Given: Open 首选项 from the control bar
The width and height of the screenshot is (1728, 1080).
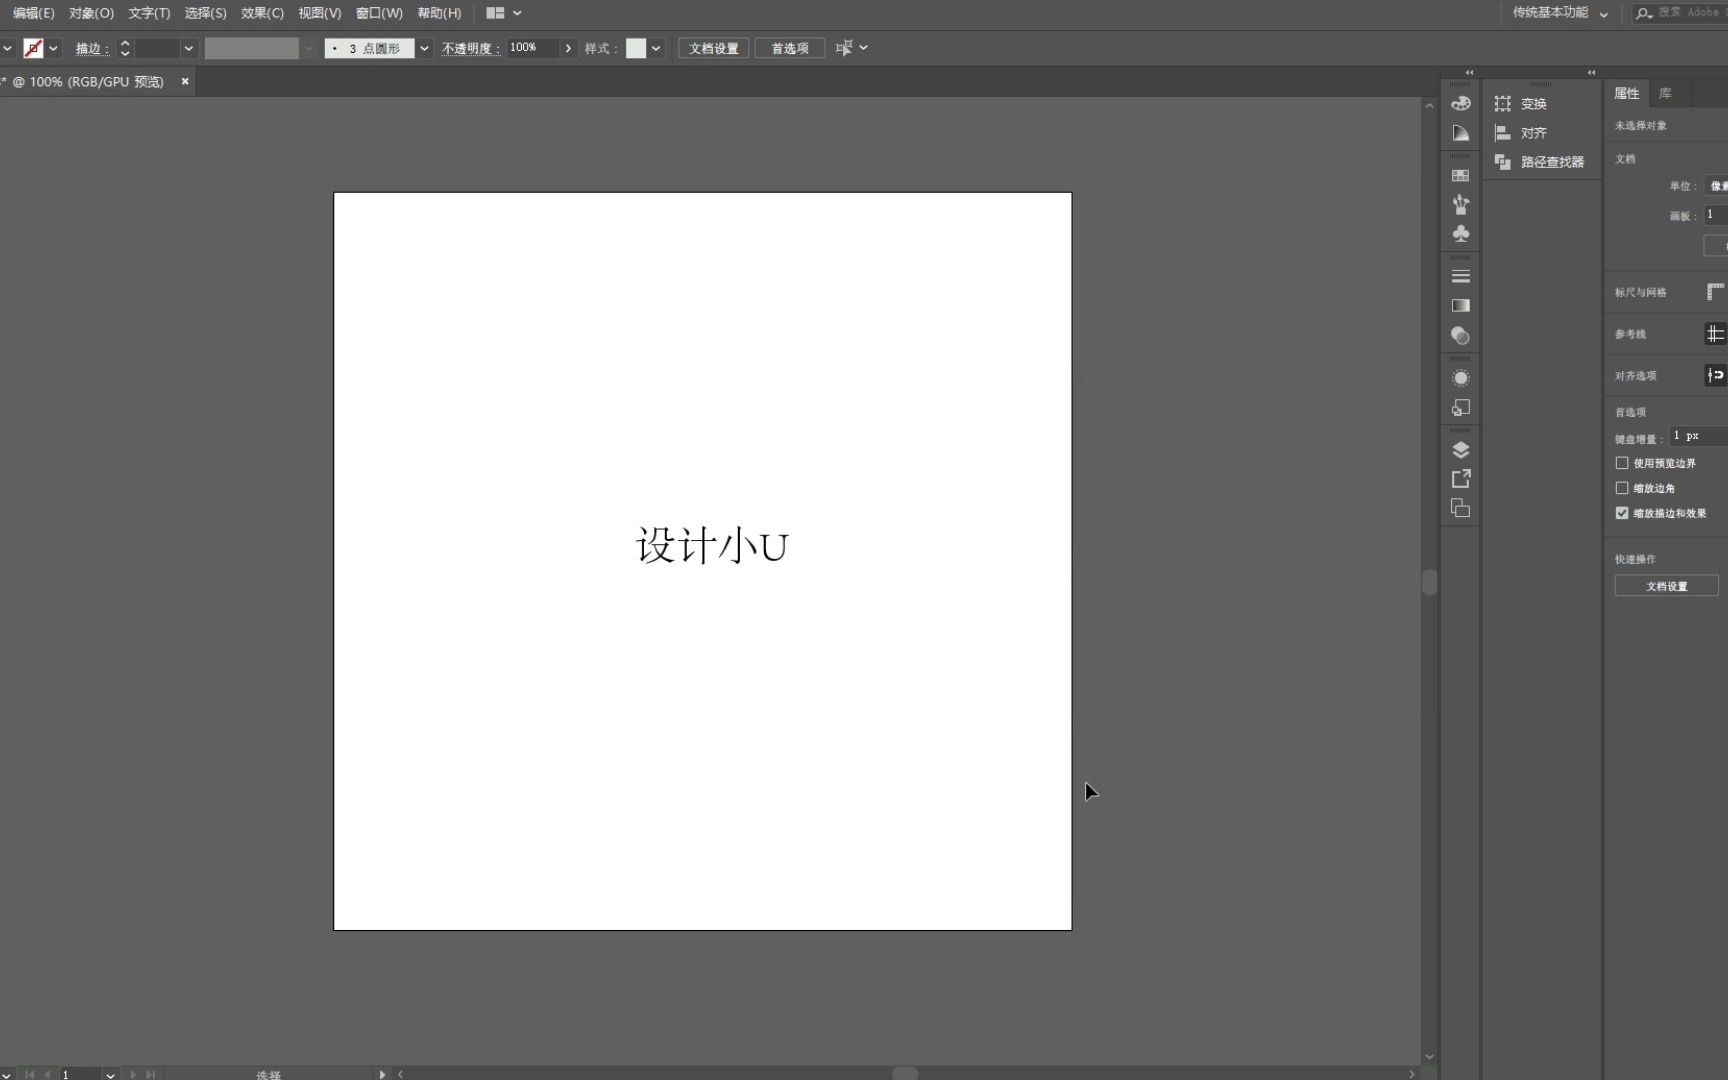Looking at the screenshot, I should (x=789, y=48).
